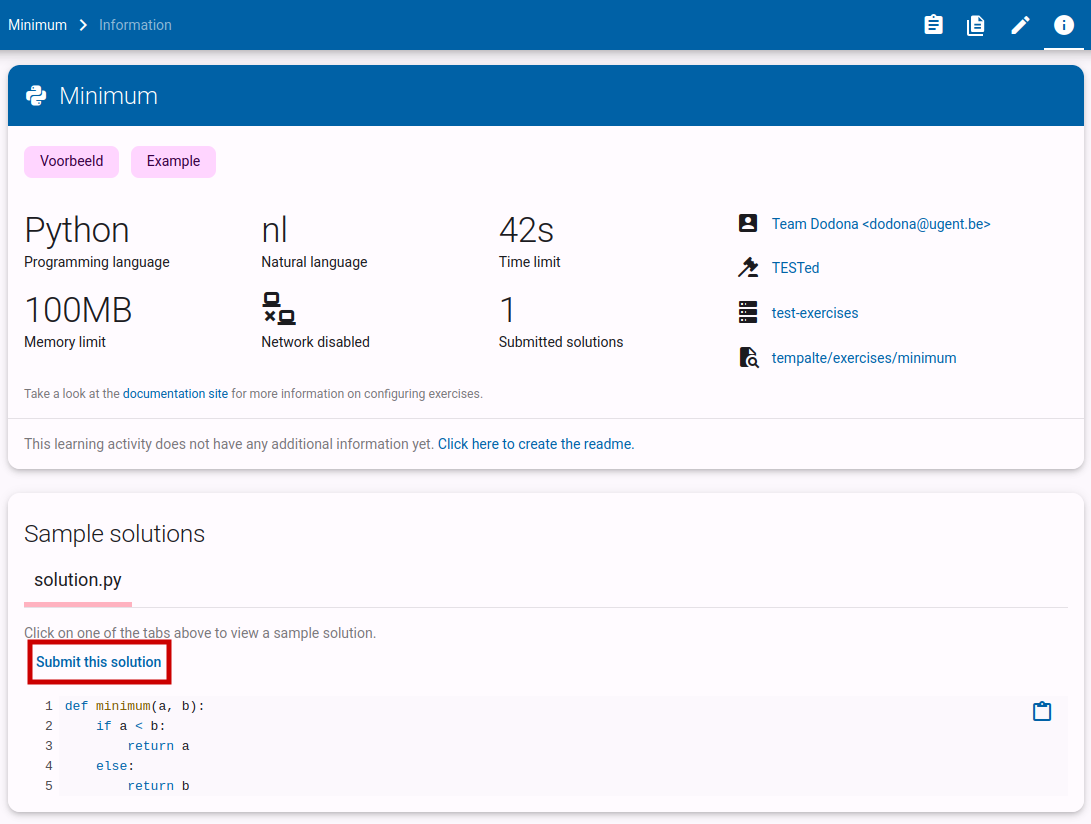Image resolution: width=1091 pixels, height=824 pixels.
Task: Click the file search icon beside tempalte path
Action: click(x=748, y=357)
